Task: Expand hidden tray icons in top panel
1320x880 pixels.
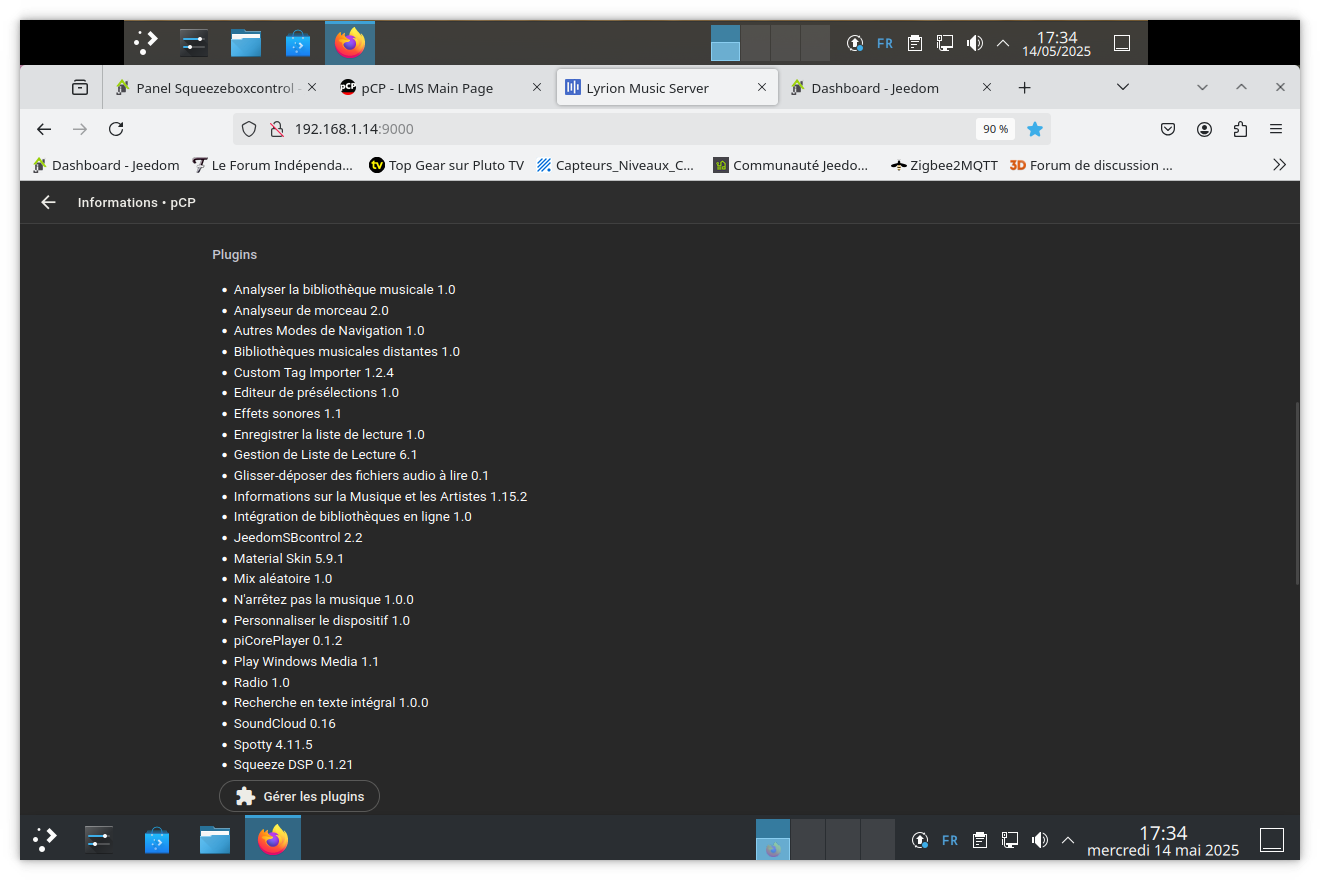Action: click(x=1003, y=43)
